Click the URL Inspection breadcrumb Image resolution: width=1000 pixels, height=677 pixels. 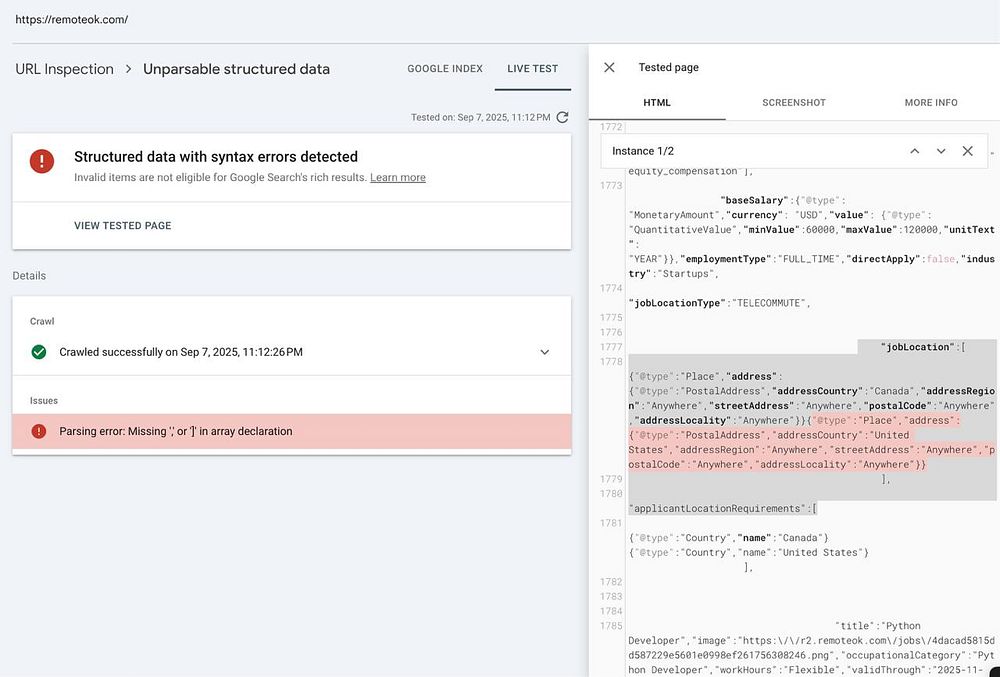pos(64,69)
